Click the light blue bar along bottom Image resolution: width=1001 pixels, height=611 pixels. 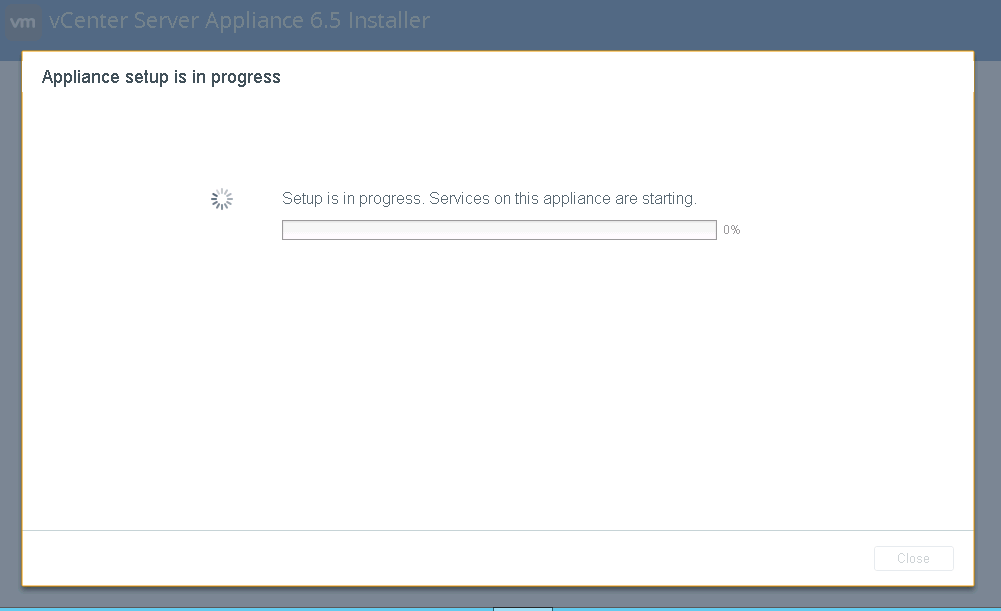[x=500, y=609]
